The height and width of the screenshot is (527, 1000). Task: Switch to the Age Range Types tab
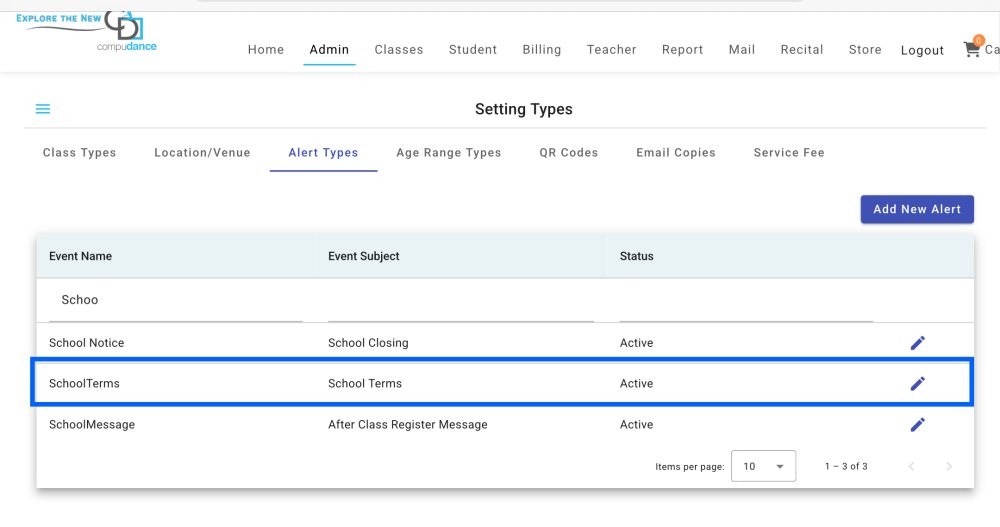point(448,152)
